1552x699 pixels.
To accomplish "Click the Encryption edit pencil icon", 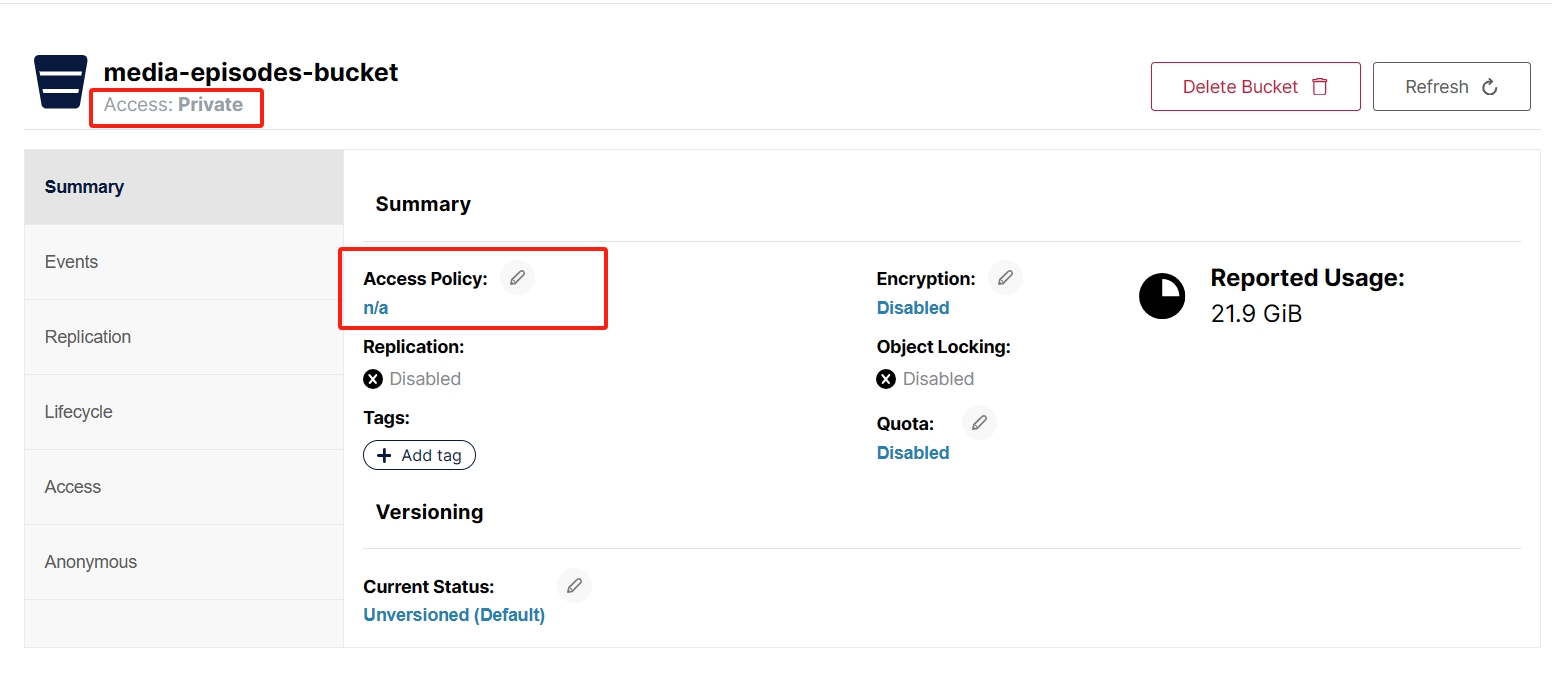I will coord(1005,278).
